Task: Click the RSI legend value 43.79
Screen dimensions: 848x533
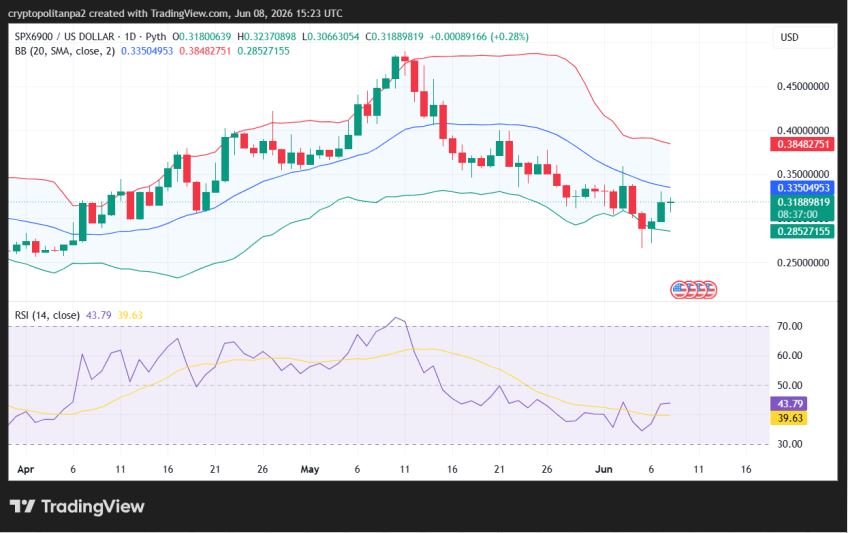Action: pyautogui.click(x=98, y=315)
